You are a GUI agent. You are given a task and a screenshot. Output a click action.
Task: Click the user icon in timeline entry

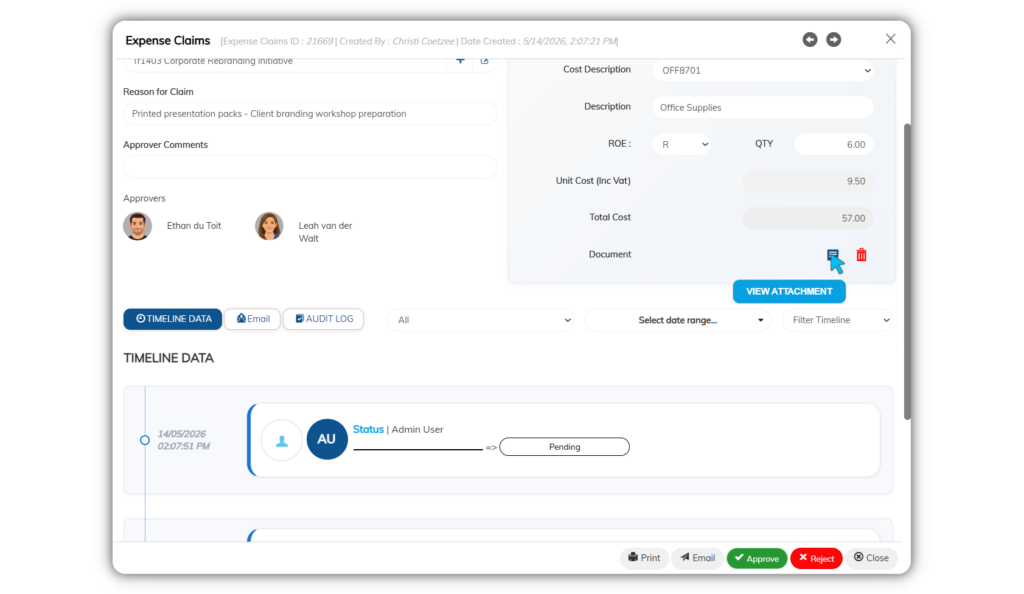pos(281,440)
